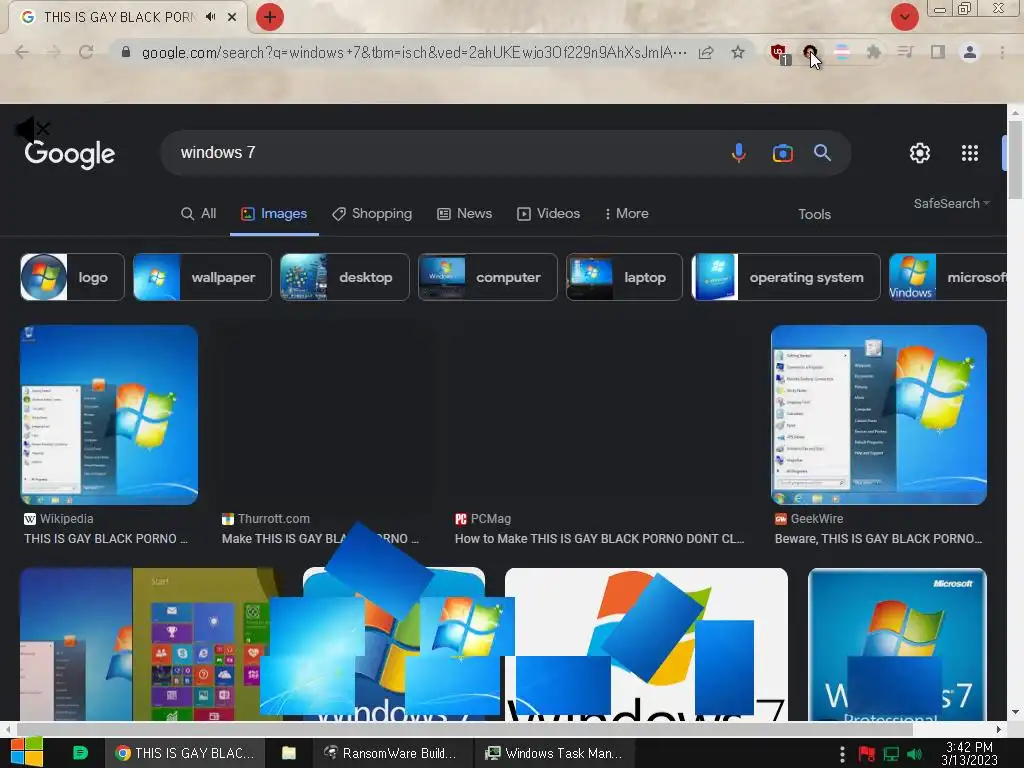The width and height of the screenshot is (1024, 768).
Task: Search by voice microphone icon
Action: 739,153
